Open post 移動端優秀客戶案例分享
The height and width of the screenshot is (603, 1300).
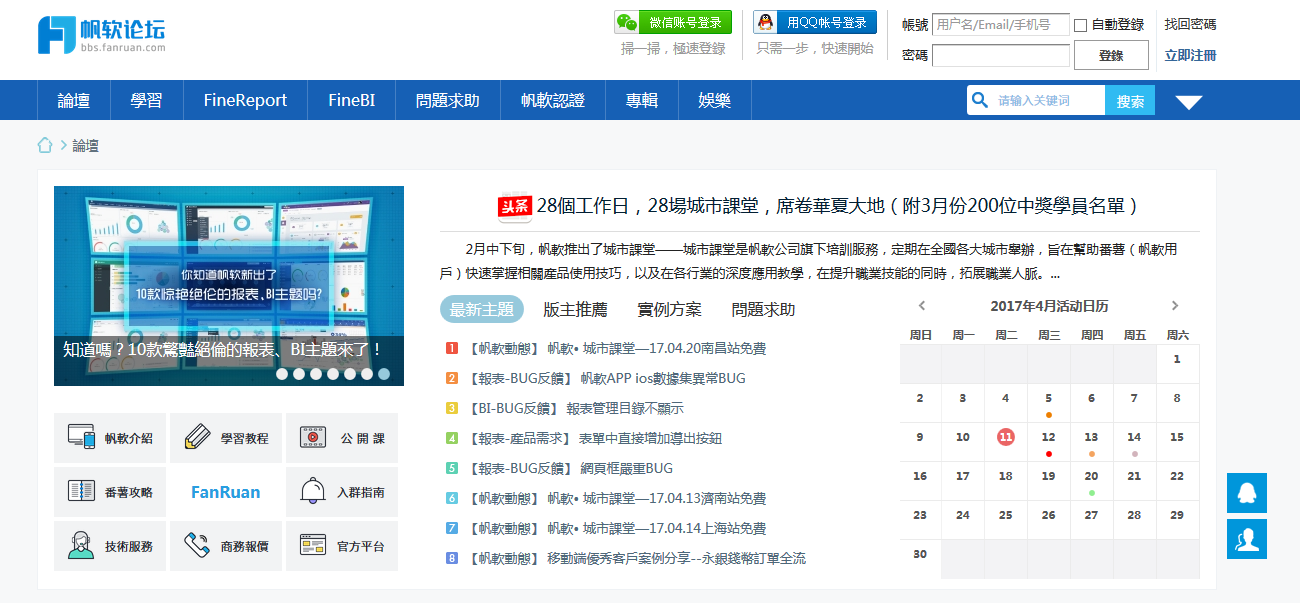[676, 558]
